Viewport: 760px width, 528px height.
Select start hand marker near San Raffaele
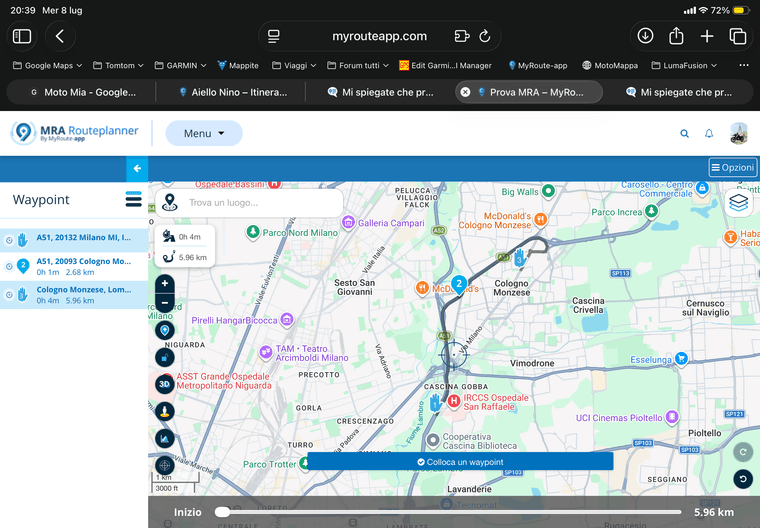coord(435,402)
